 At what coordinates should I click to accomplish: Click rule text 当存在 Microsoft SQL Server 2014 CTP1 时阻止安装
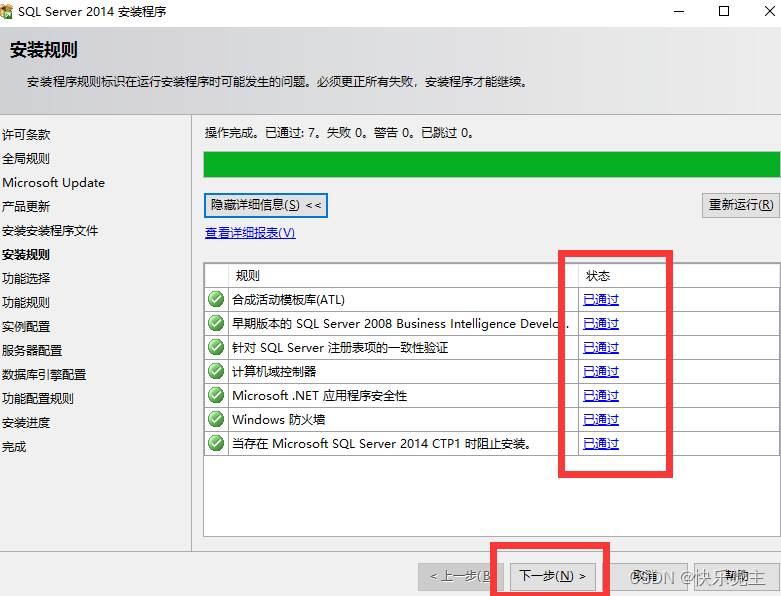click(381, 443)
